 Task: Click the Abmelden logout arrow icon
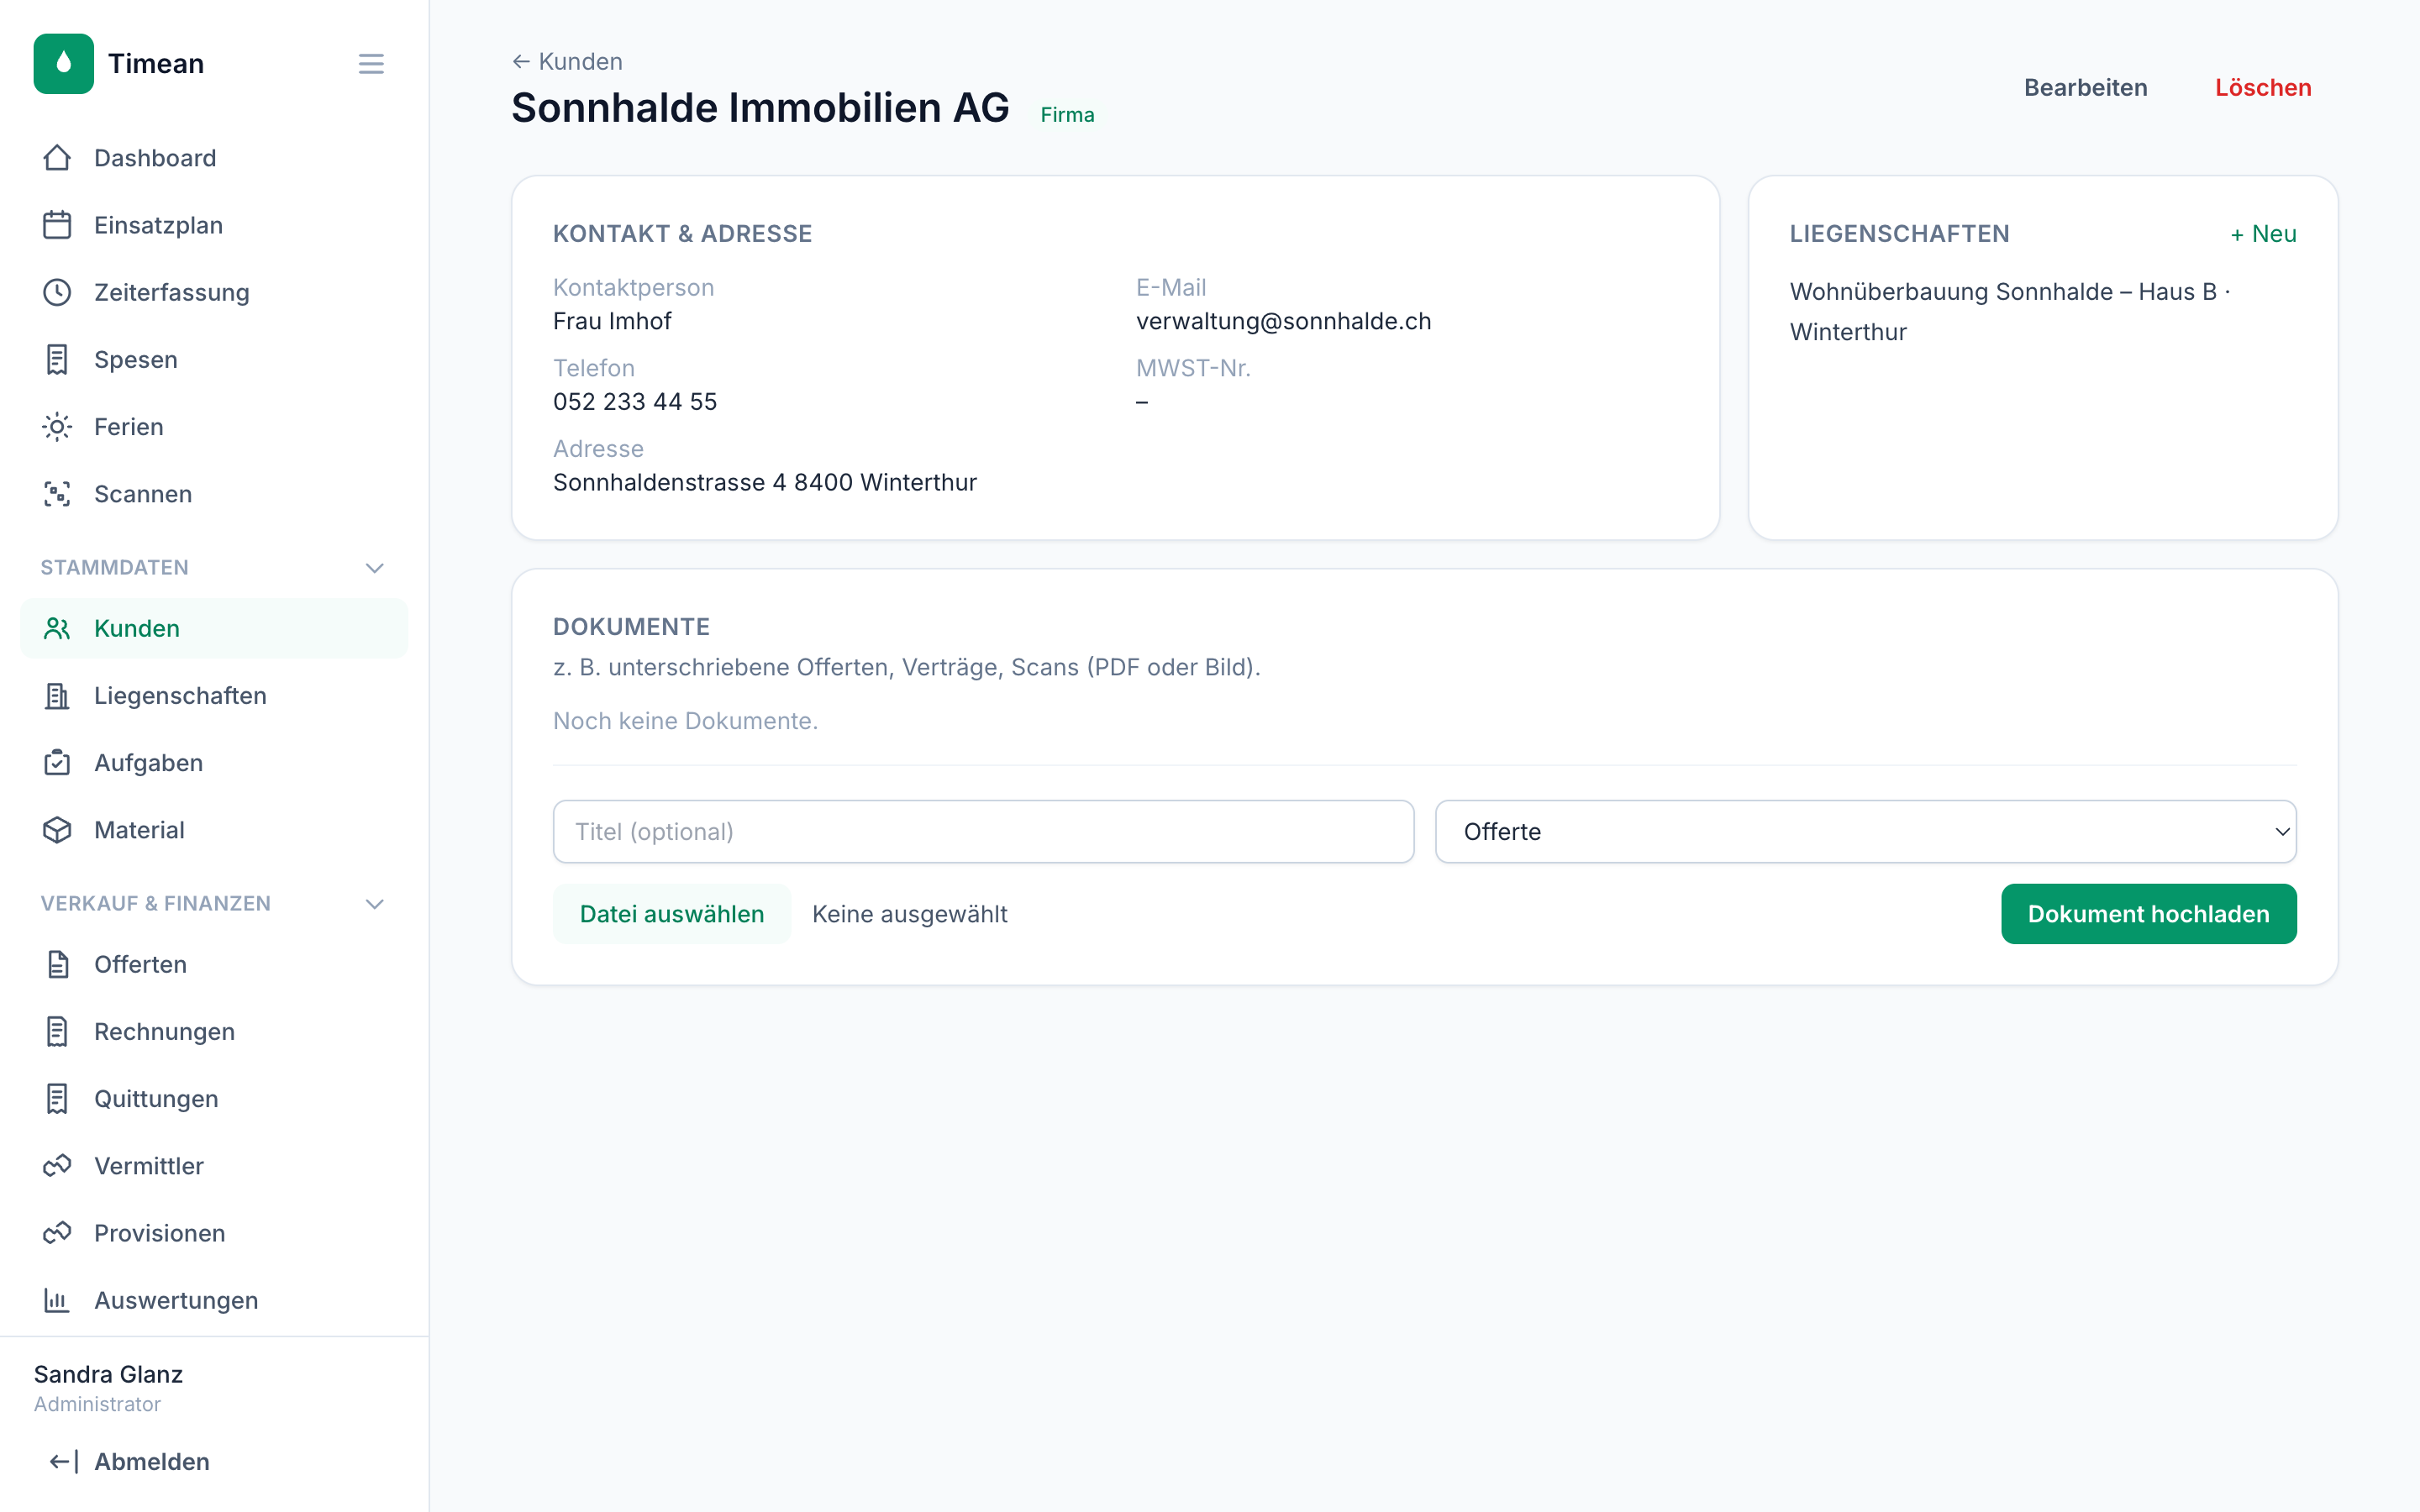click(63, 1462)
